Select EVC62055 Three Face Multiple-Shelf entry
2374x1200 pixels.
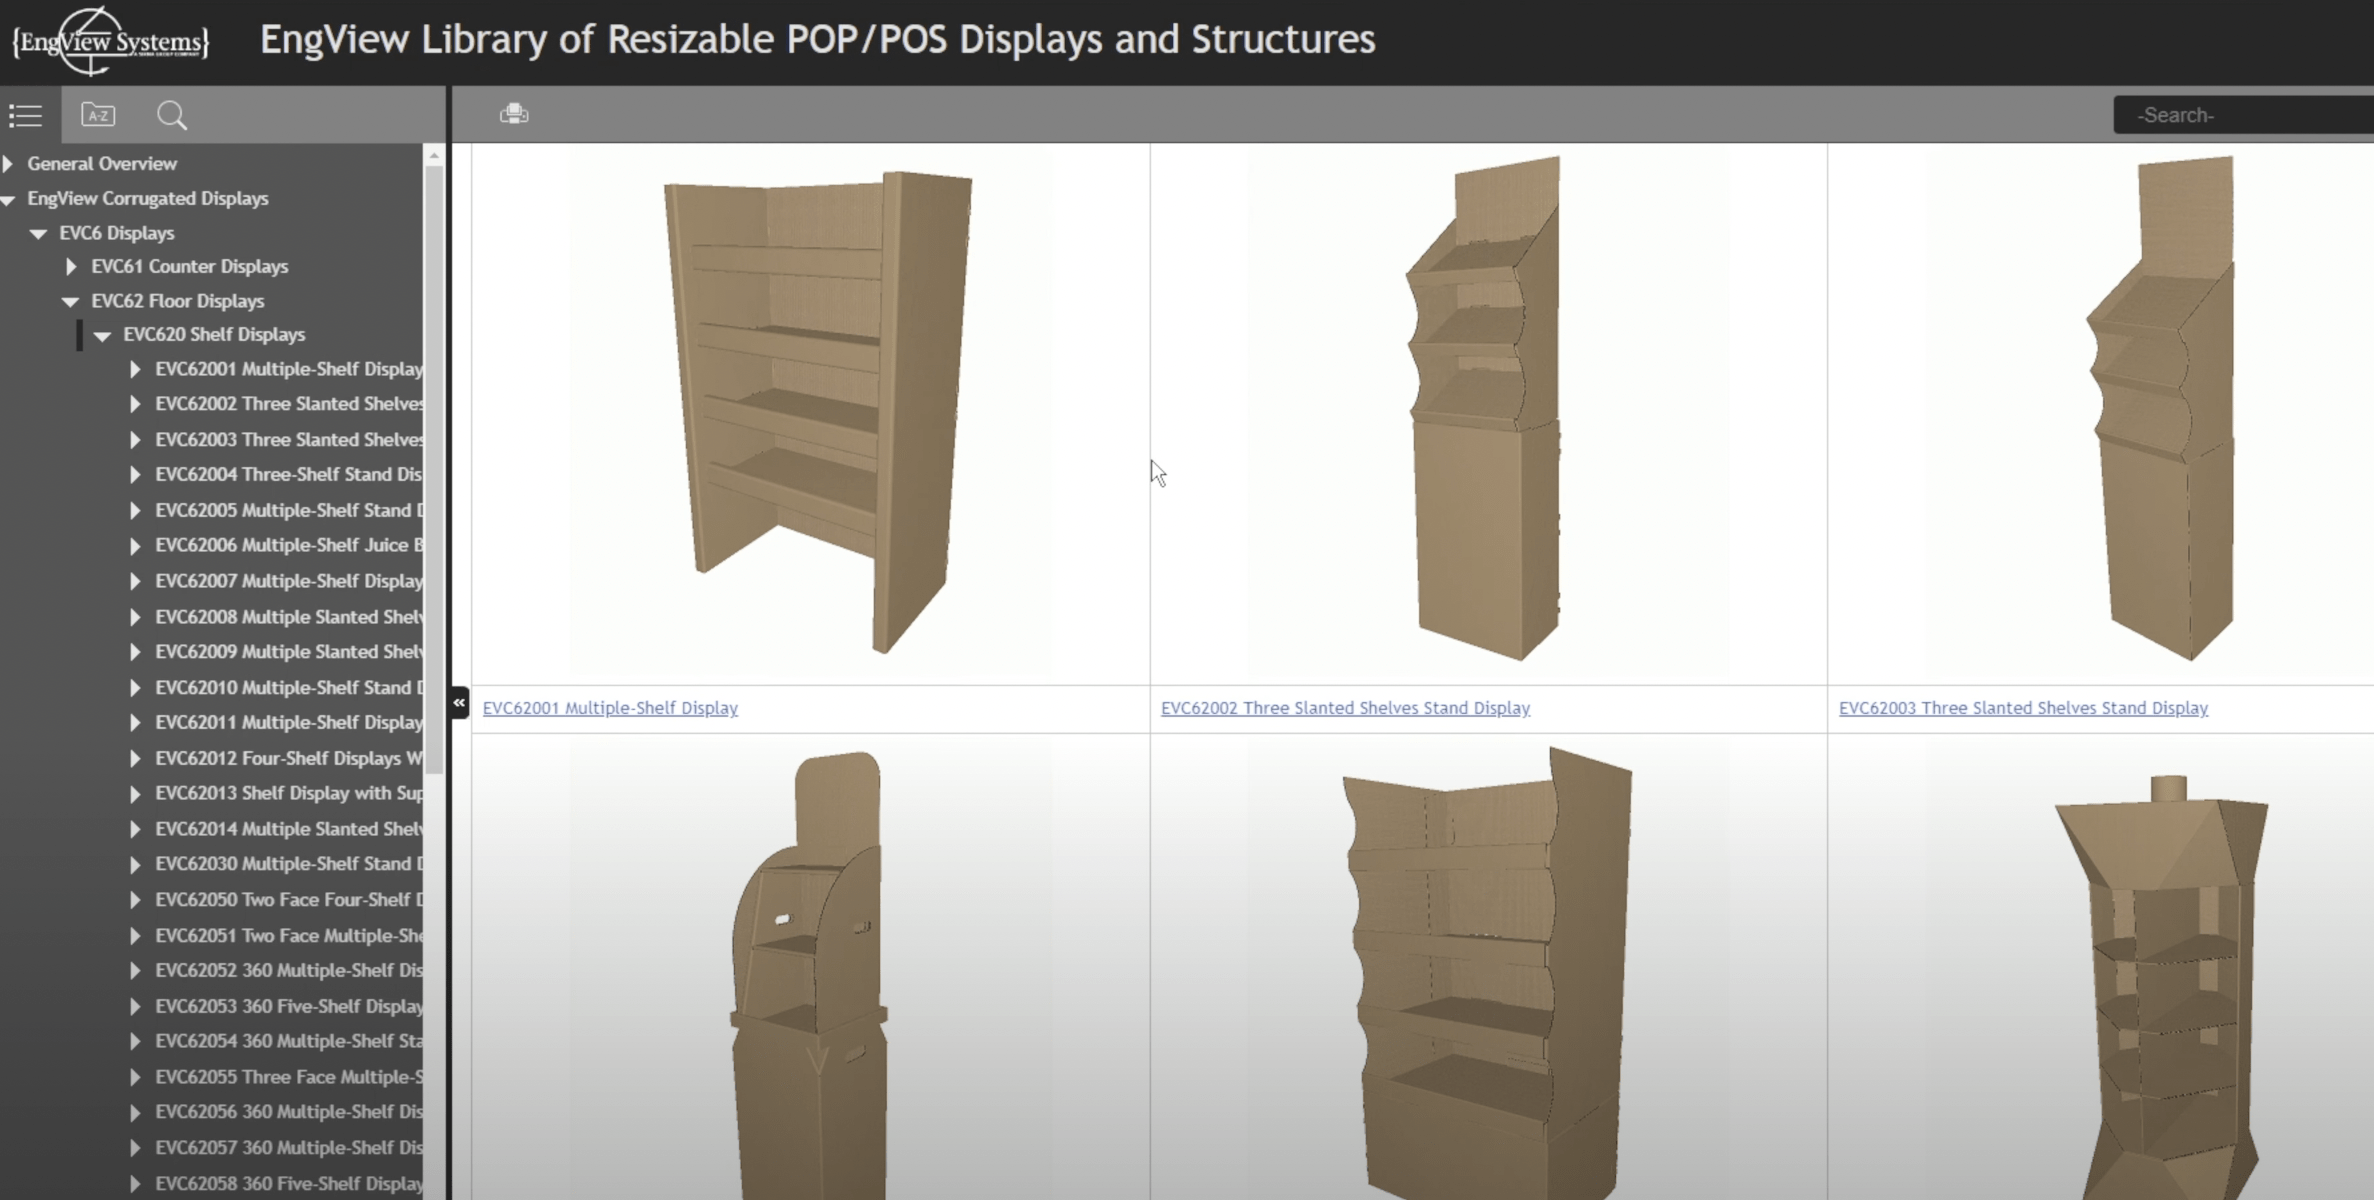[x=289, y=1077]
